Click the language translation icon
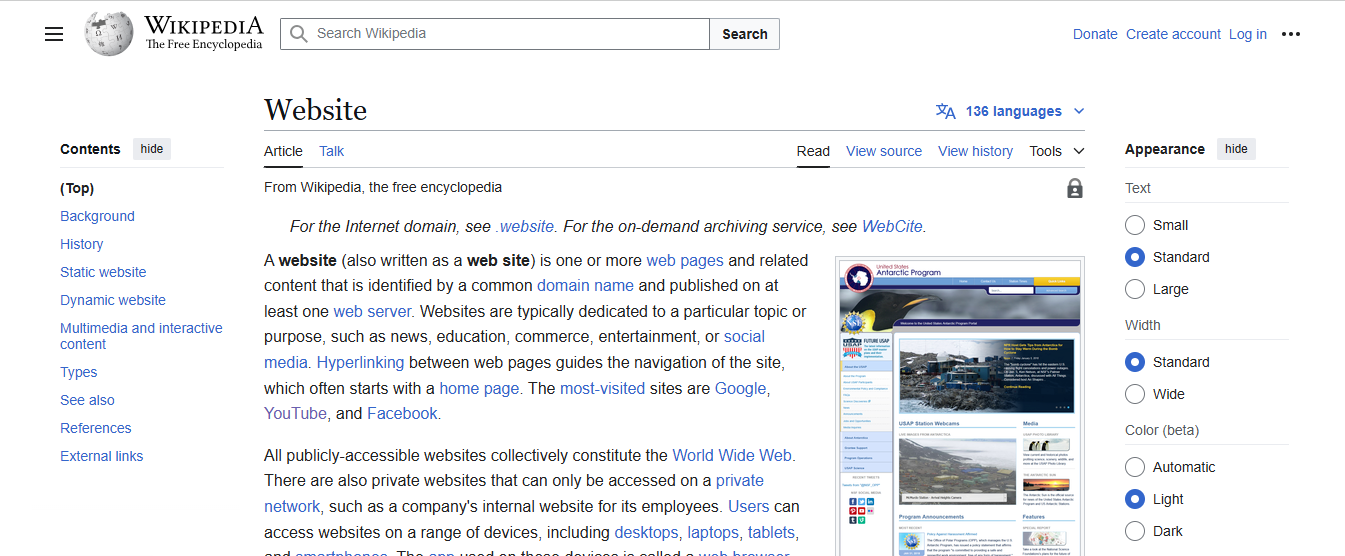This screenshot has height=556, width=1345. (x=945, y=111)
